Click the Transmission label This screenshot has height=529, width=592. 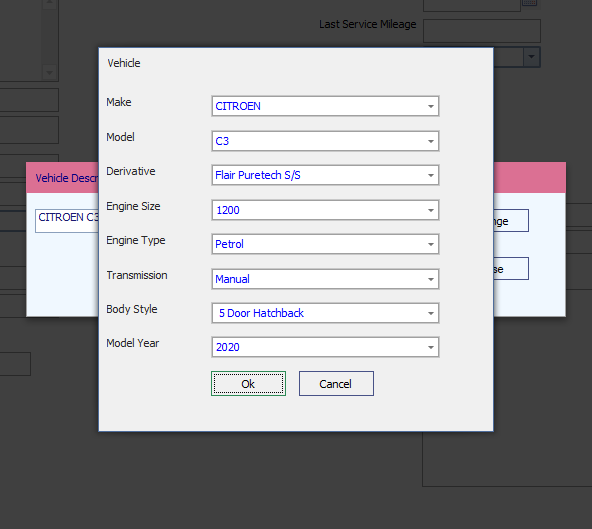pyautogui.click(x=137, y=275)
